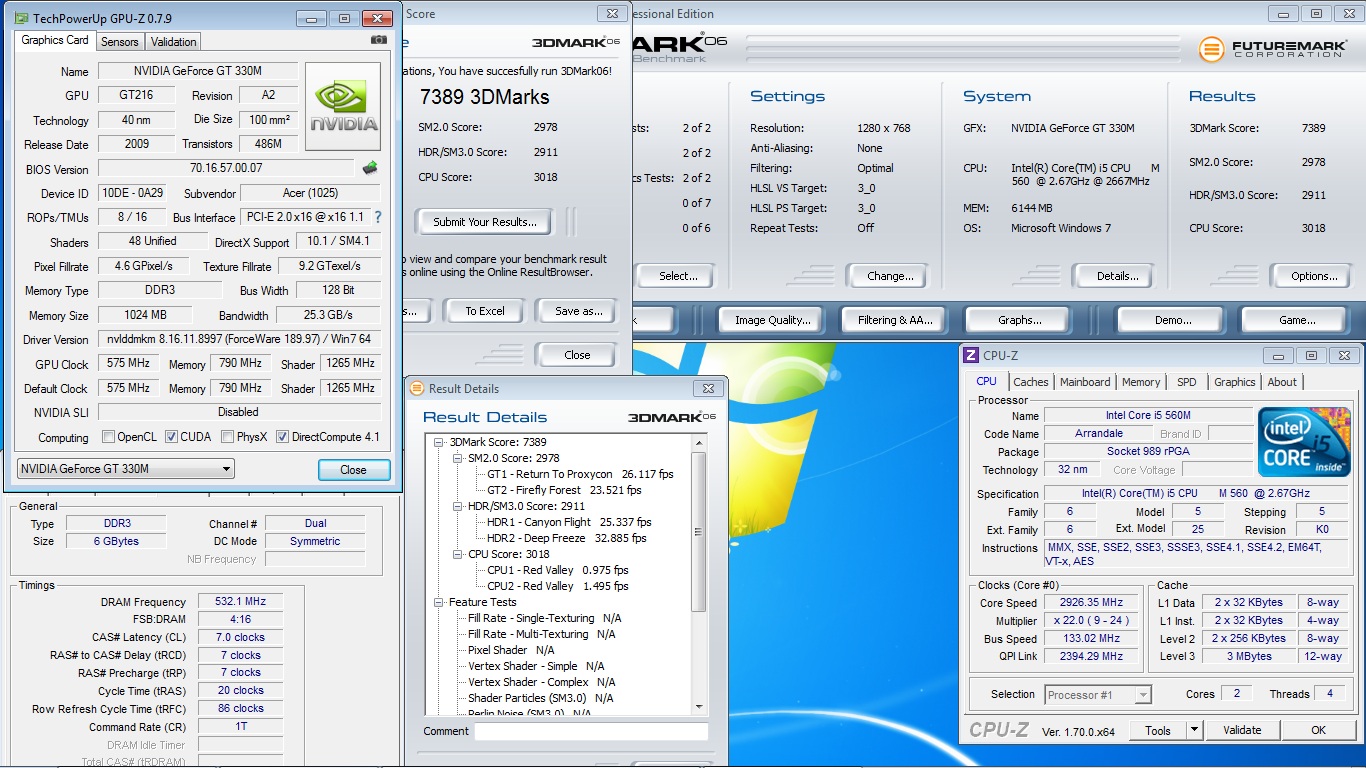1366x768 pixels.
Task: Select Pixel Shader N/A row
Action: coord(511,650)
